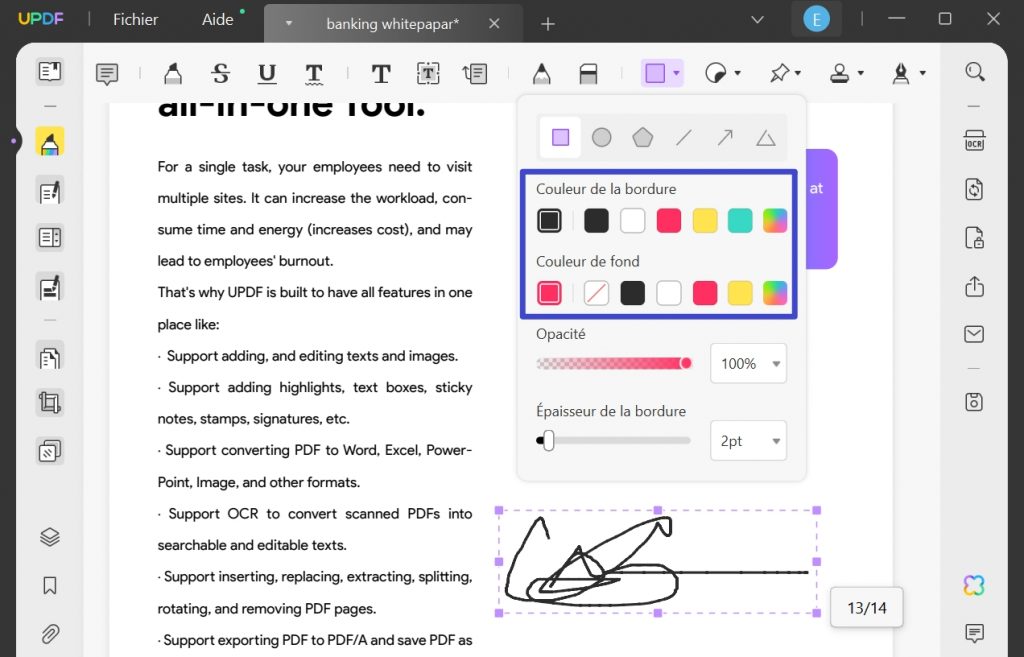
Task: Open the Save file icon in right sidebar
Action: tap(974, 402)
